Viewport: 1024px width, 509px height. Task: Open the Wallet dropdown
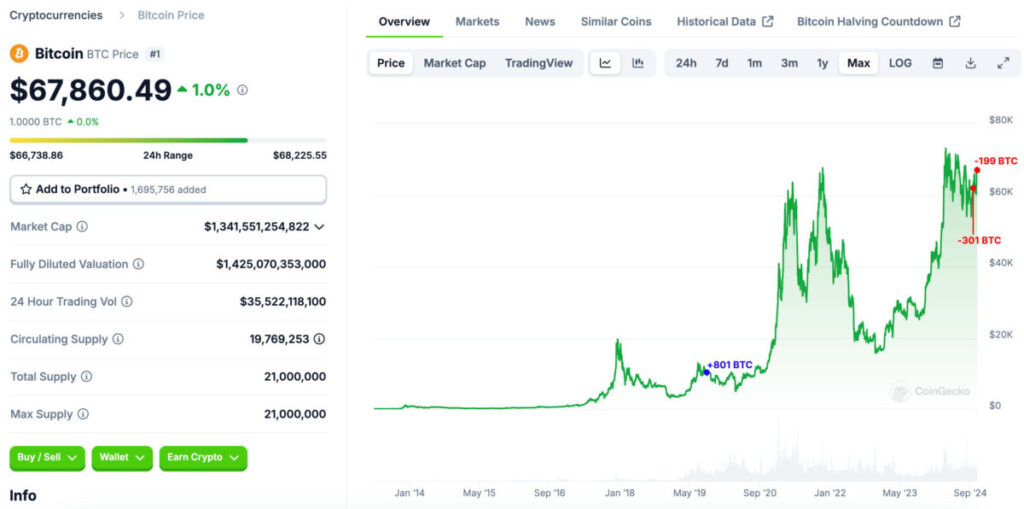(x=122, y=458)
